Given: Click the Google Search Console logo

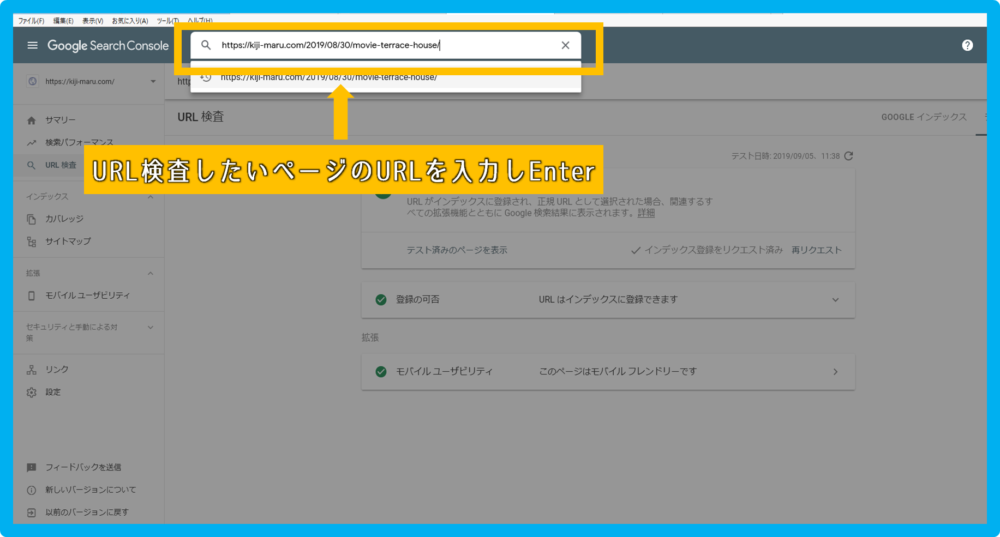Looking at the screenshot, I should click(108, 46).
